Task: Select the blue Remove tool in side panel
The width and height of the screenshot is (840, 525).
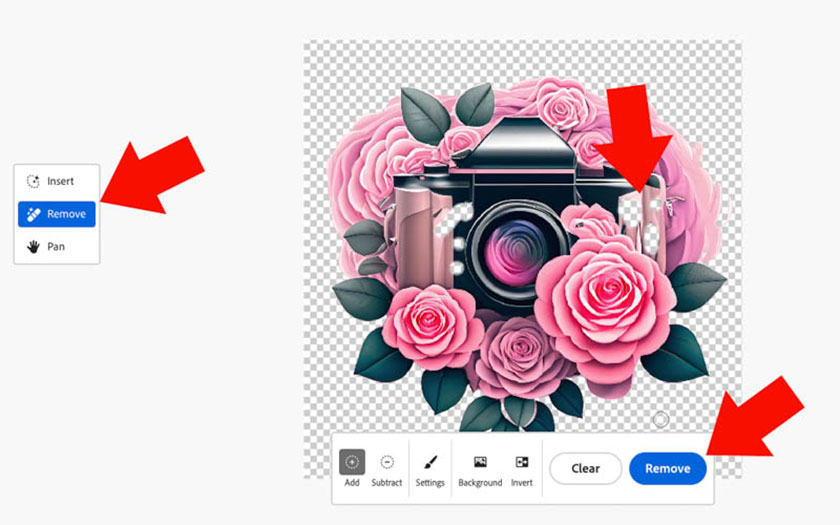Action: coord(56,214)
